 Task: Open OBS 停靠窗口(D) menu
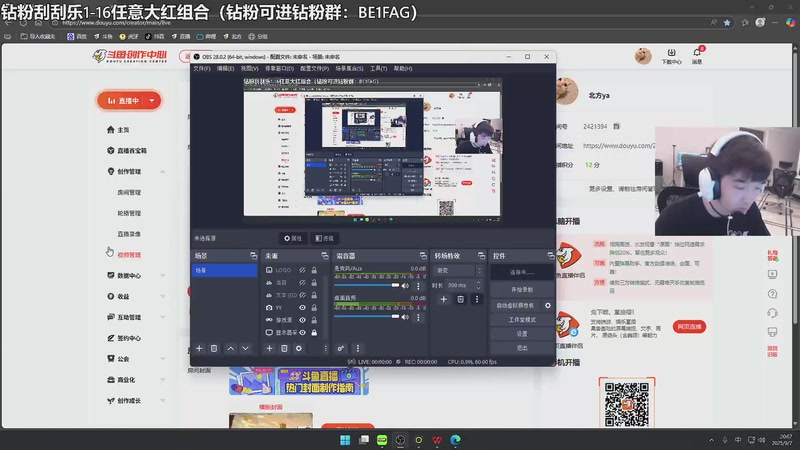click(x=280, y=68)
